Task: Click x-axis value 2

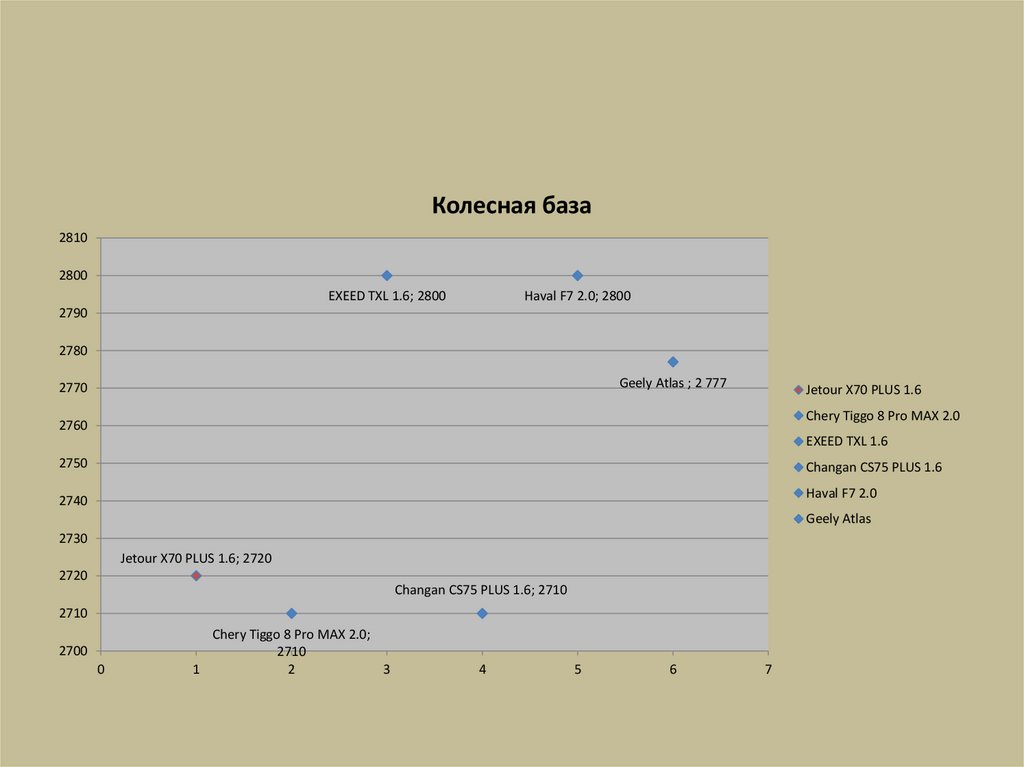Action: click(291, 670)
